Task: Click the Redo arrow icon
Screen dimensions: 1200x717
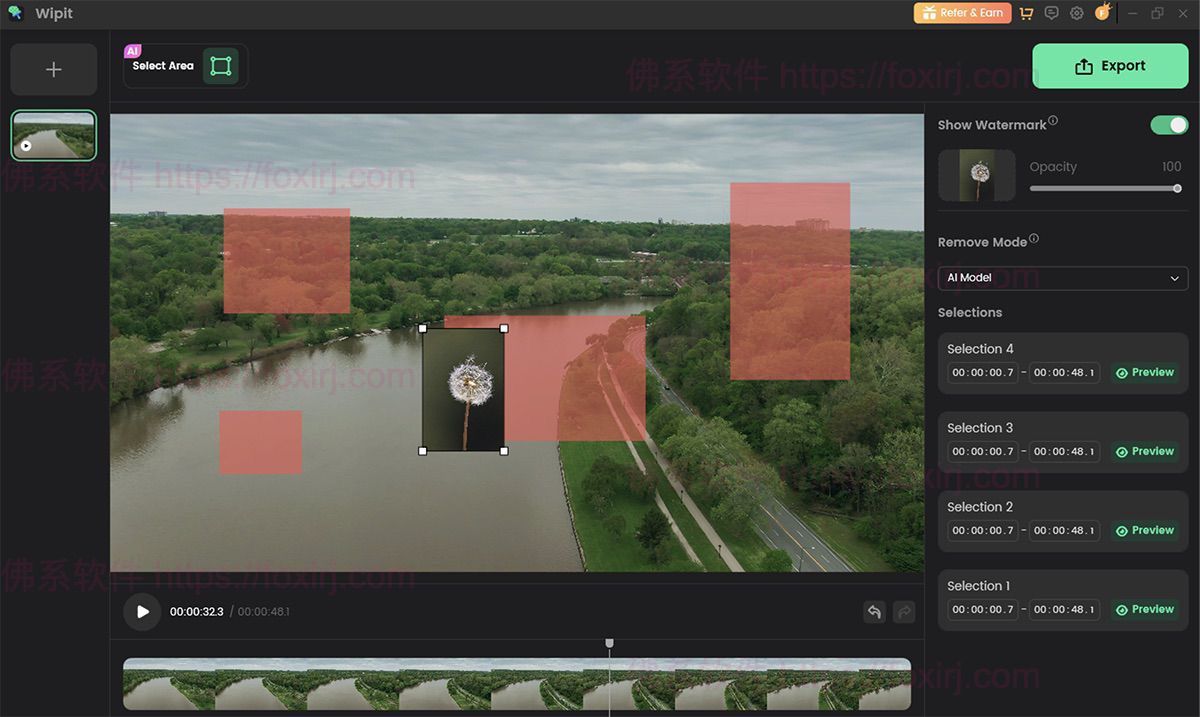Action: (x=904, y=611)
